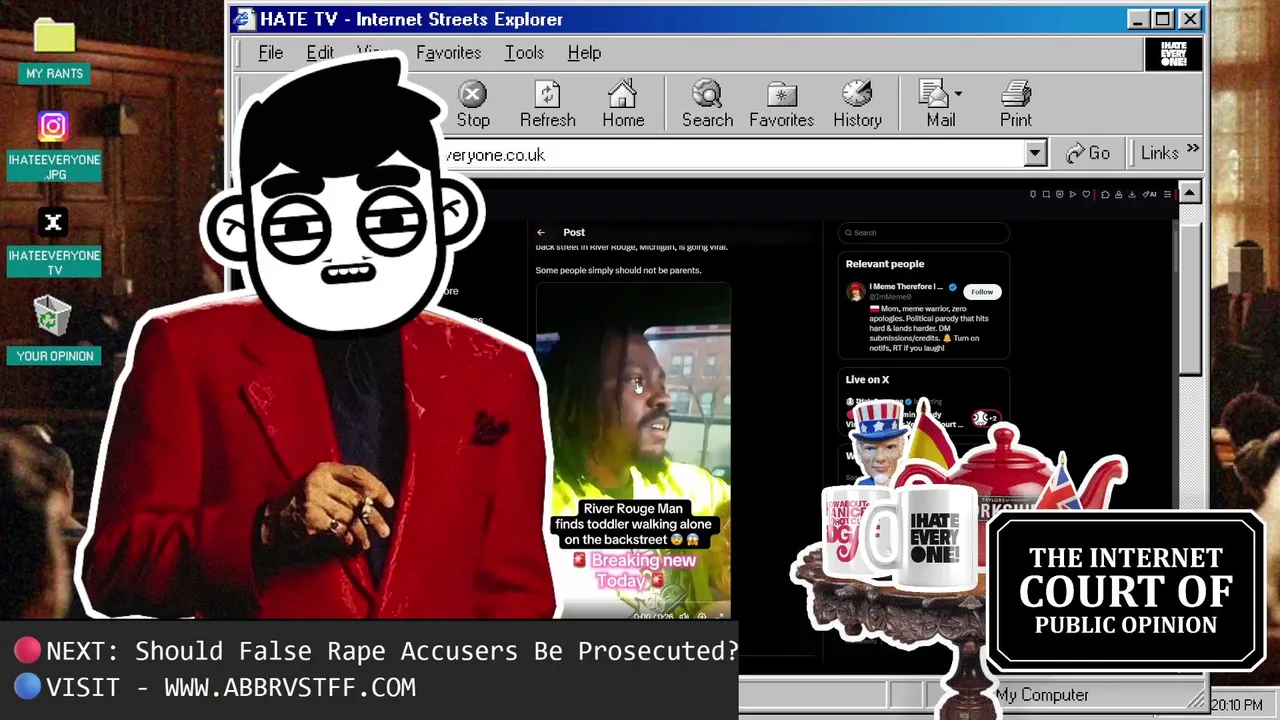This screenshot has height=720, width=1280.
Task: Open History from the browser toolbar
Action: click(x=857, y=105)
